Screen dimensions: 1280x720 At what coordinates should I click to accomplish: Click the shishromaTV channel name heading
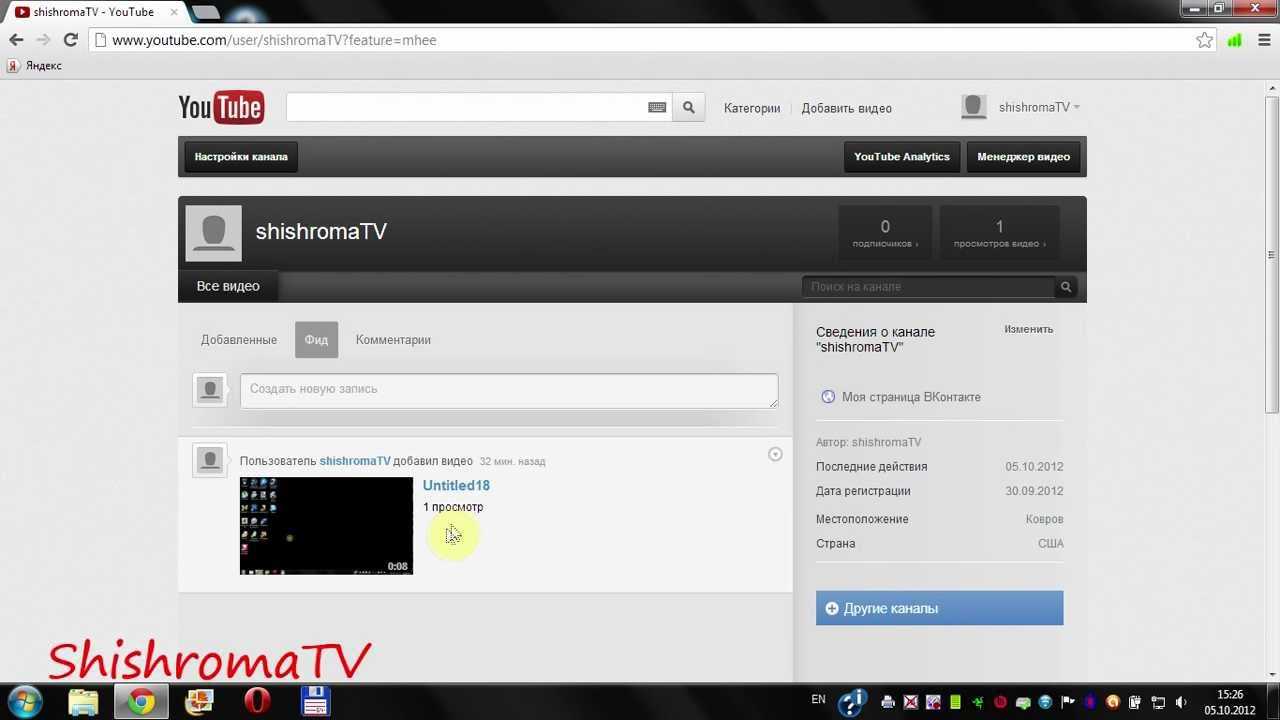321,232
